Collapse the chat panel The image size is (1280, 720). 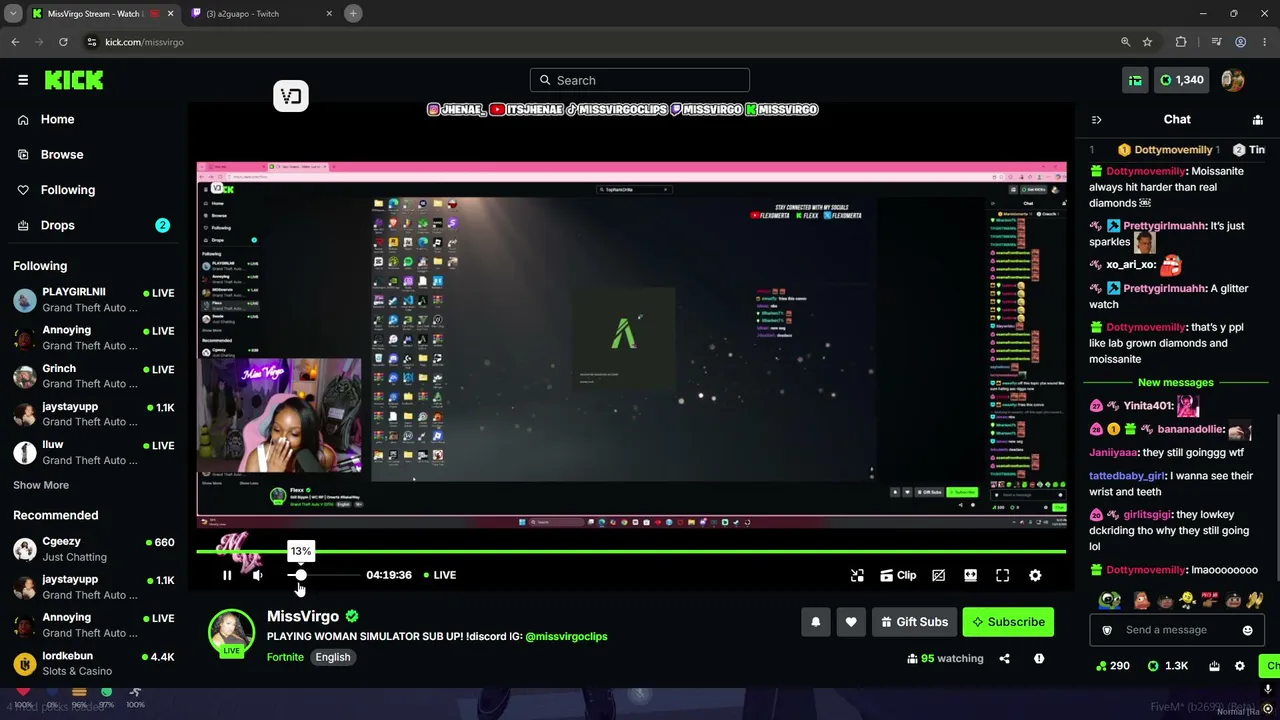(1096, 120)
